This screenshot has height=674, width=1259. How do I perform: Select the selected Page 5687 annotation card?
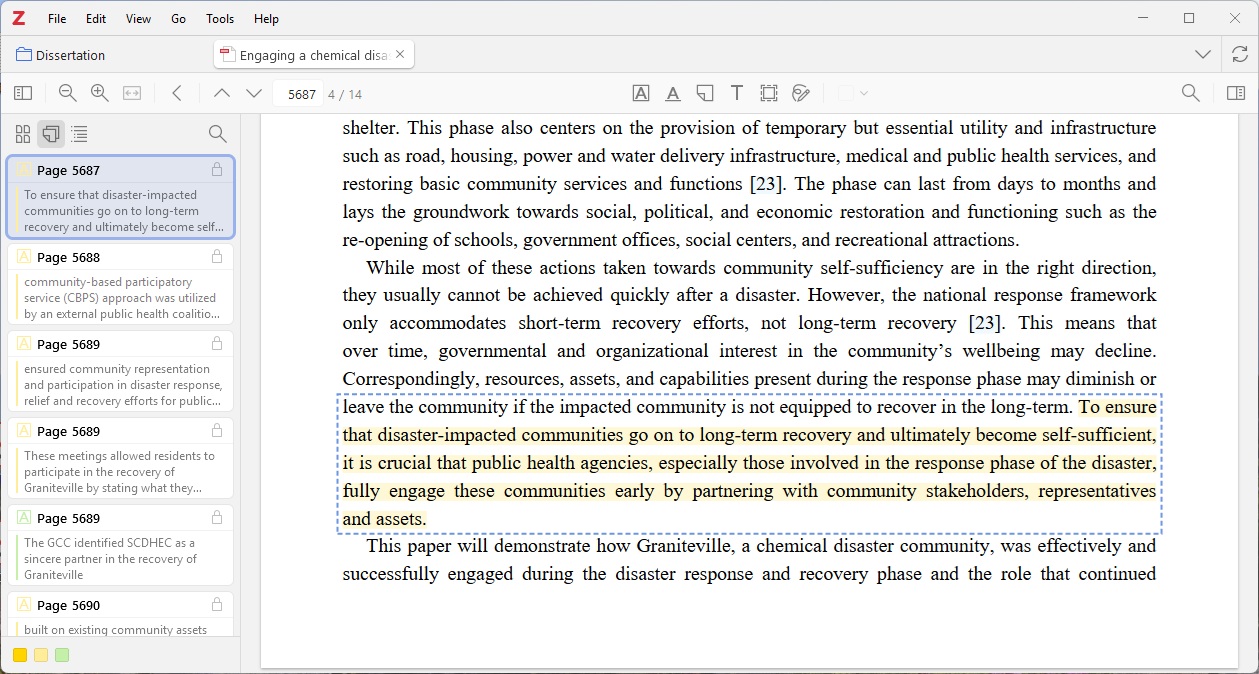coord(120,197)
